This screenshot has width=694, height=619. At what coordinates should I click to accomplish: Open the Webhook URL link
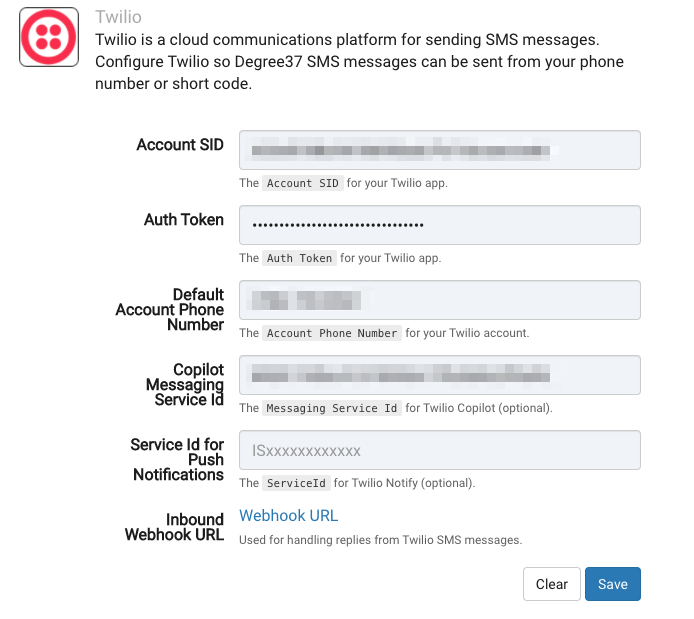[x=289, y=515]
